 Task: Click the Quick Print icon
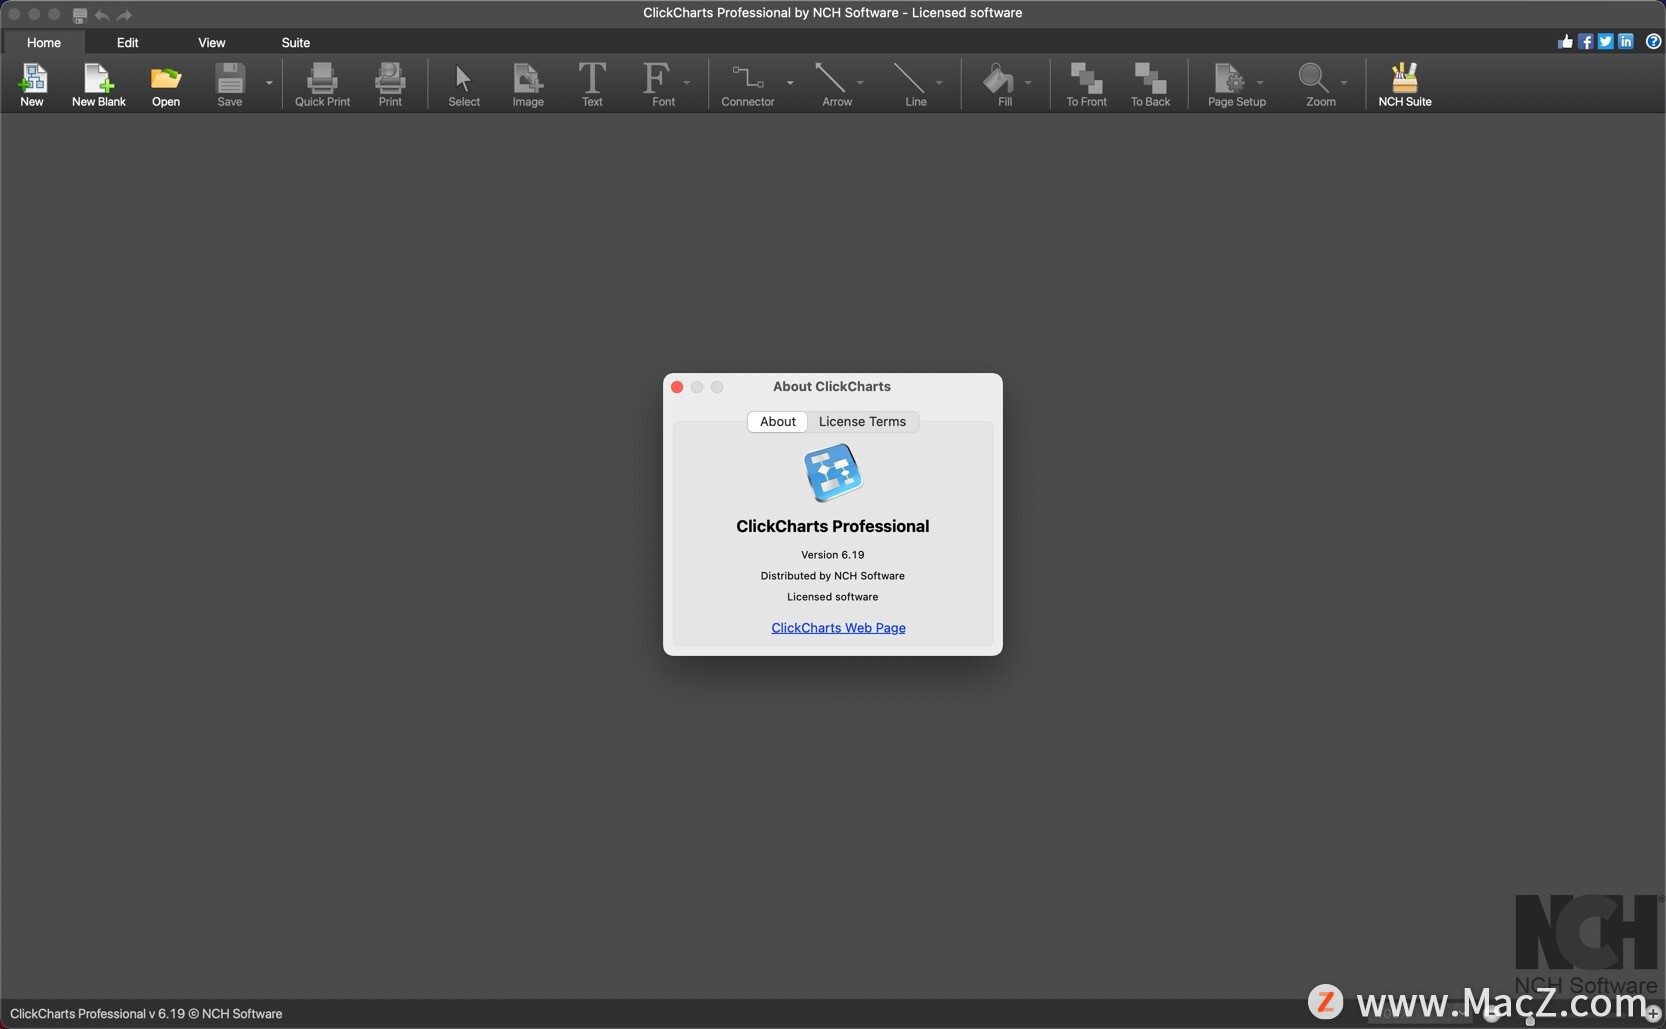point(322,85)
